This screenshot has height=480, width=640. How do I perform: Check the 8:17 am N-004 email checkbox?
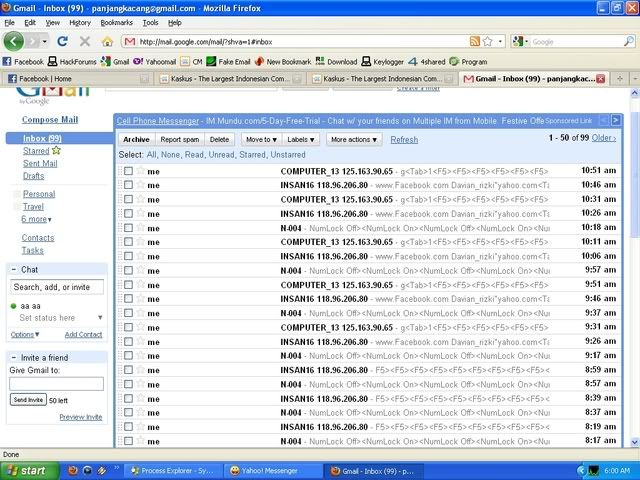pyautogui.click(x=129, y=441)
